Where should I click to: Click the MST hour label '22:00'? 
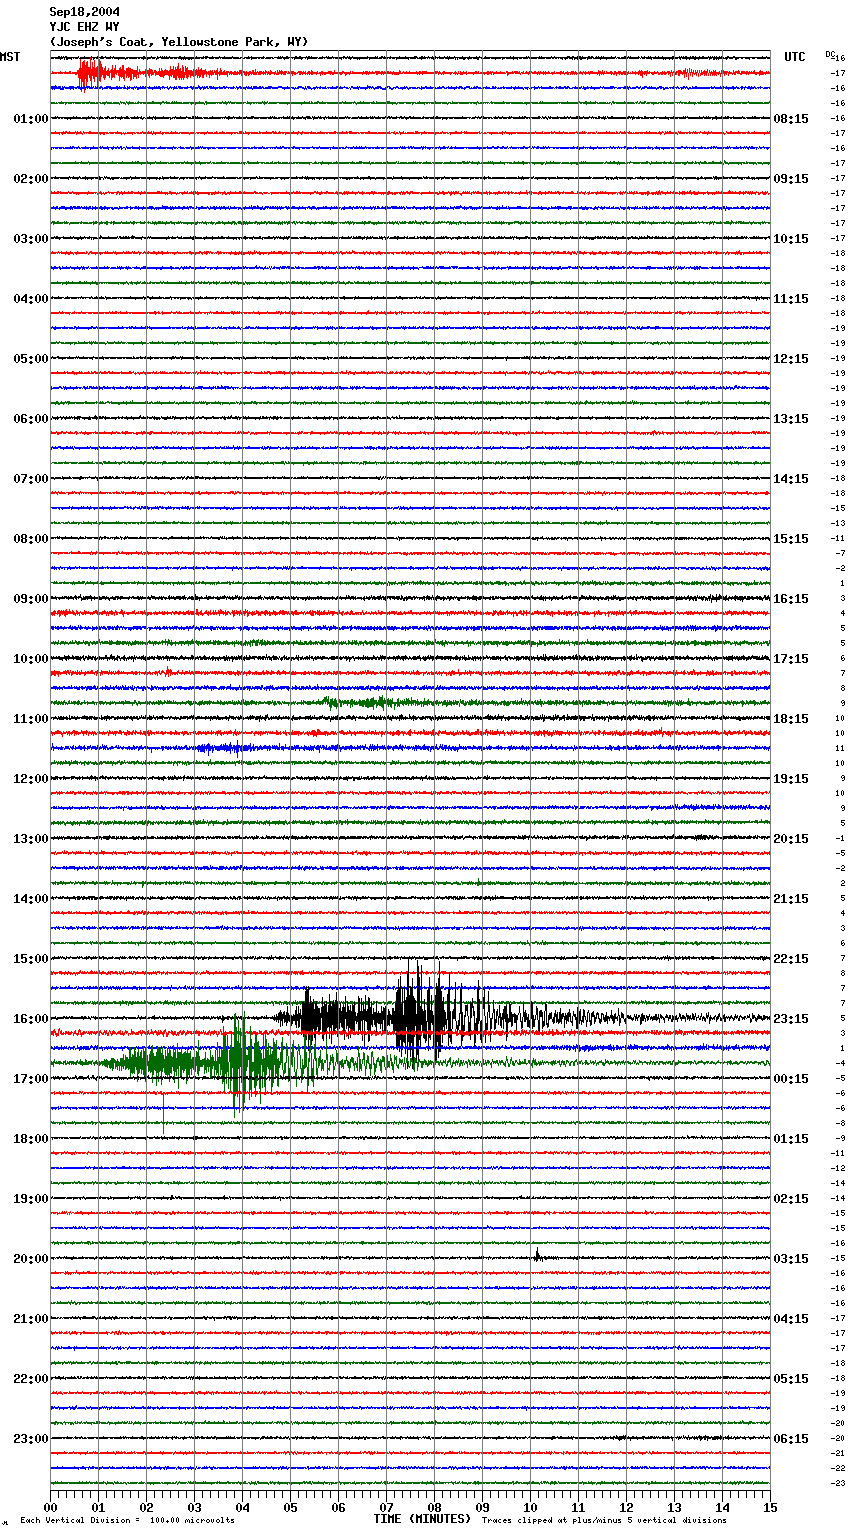point(30,1379)
